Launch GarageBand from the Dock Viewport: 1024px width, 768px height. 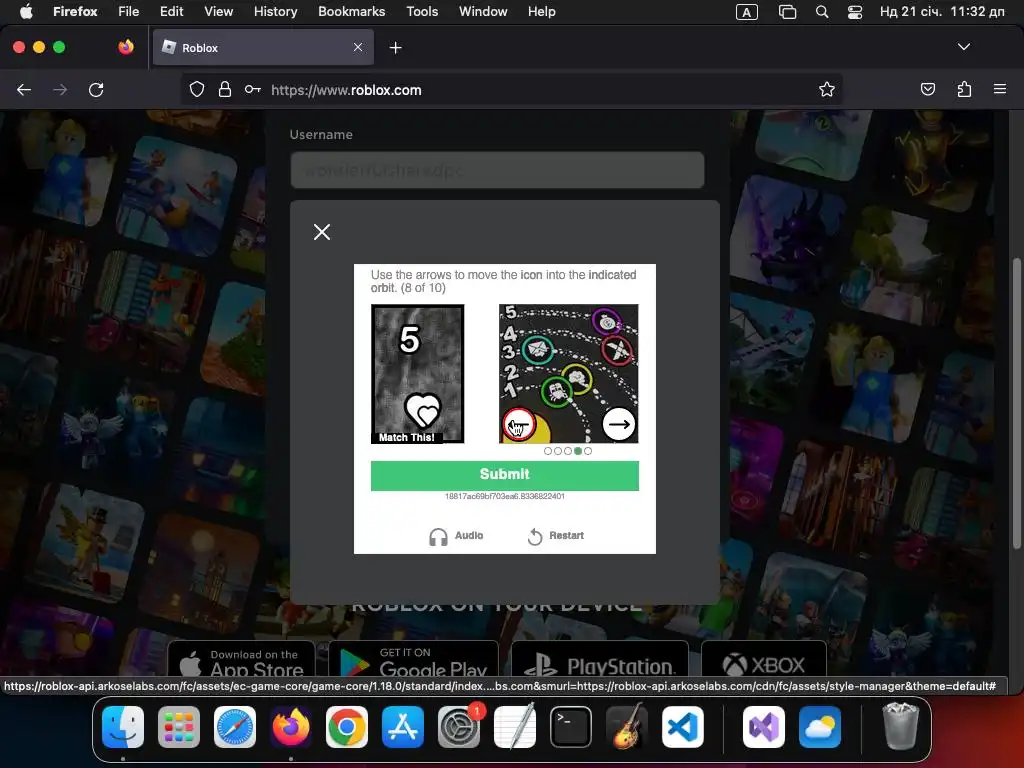(627, 727)
